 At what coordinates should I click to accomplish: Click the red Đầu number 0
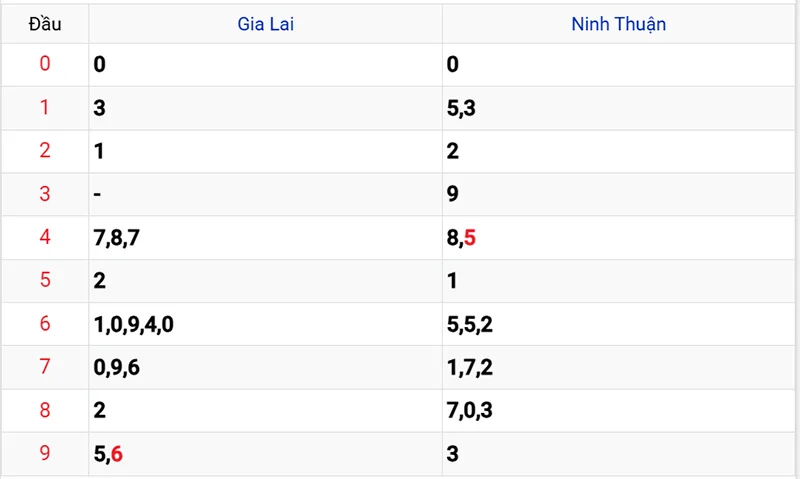coord(44,65)
